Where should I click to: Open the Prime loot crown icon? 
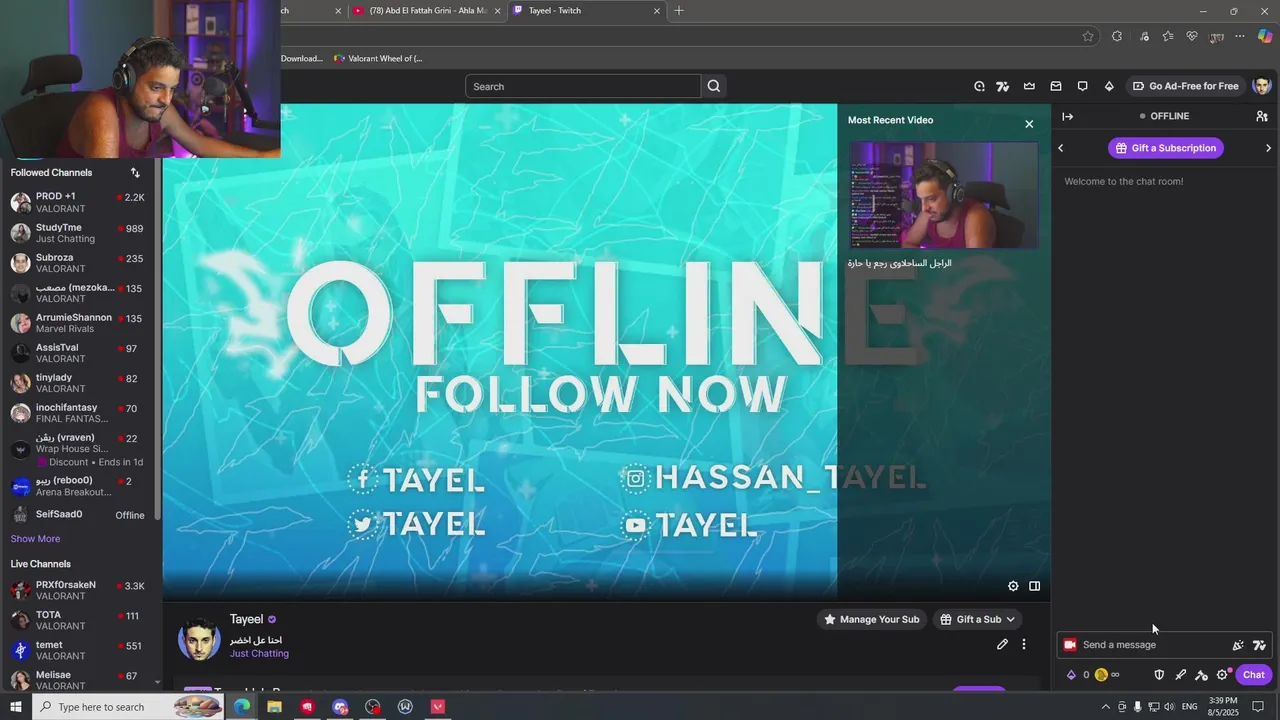point(1029,86)
